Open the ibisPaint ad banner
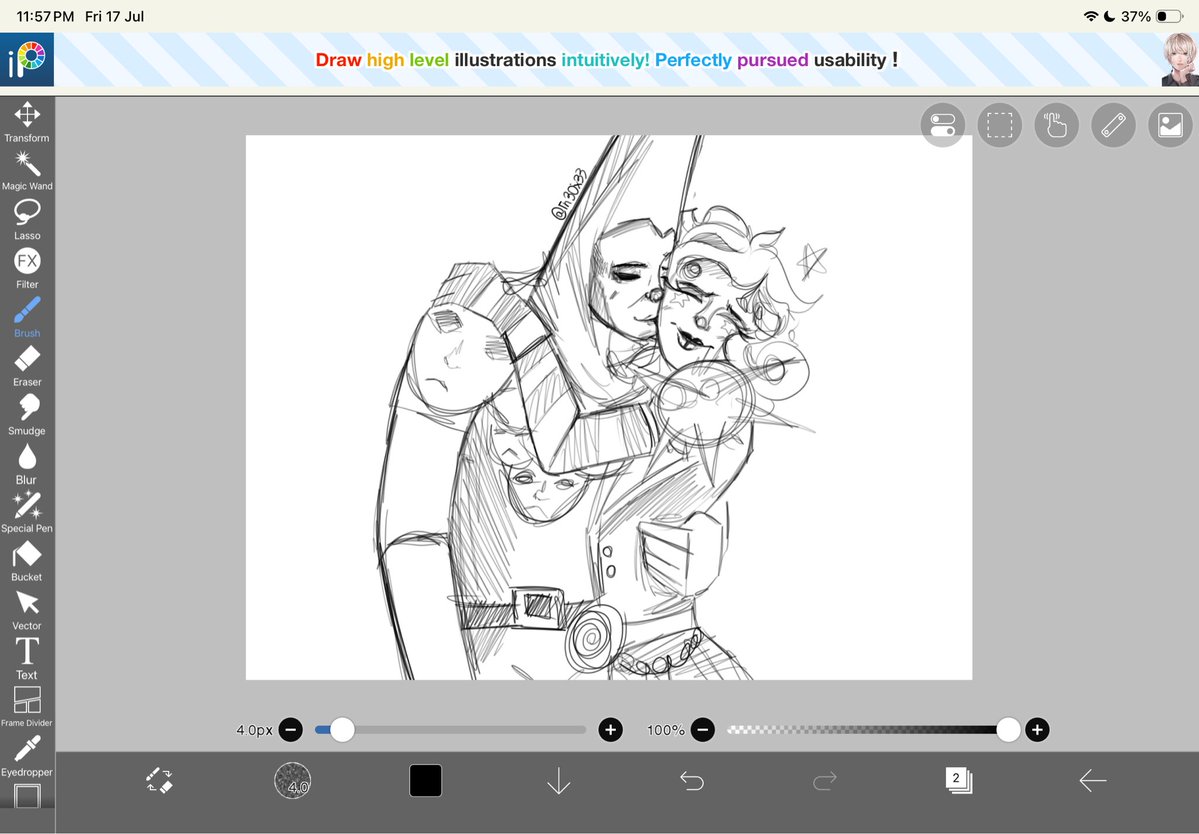 pyautogui.click(x=607, y=60)
